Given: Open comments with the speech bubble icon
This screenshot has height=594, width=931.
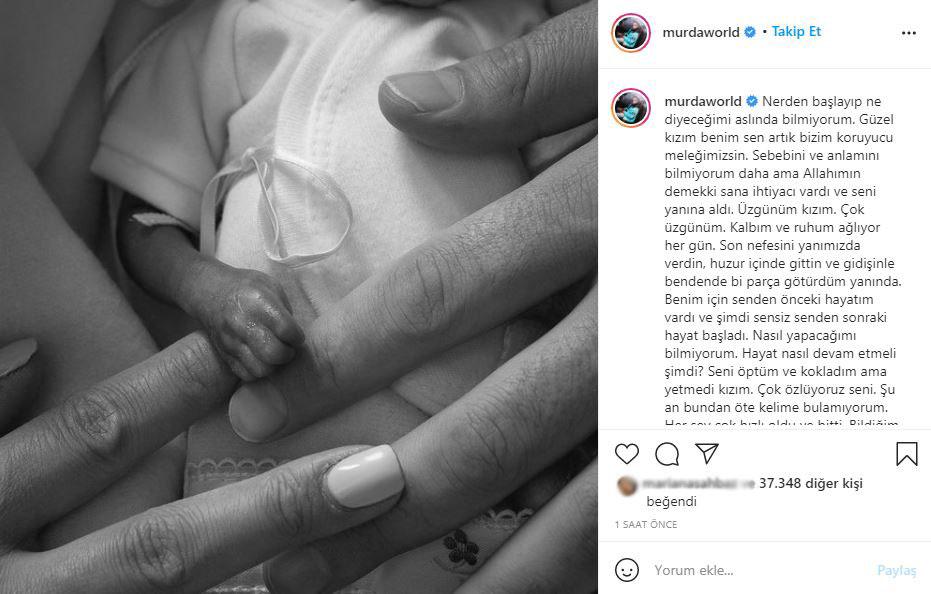Looking at the screenshot, I should pyautogui.click(x=667, y=454).
